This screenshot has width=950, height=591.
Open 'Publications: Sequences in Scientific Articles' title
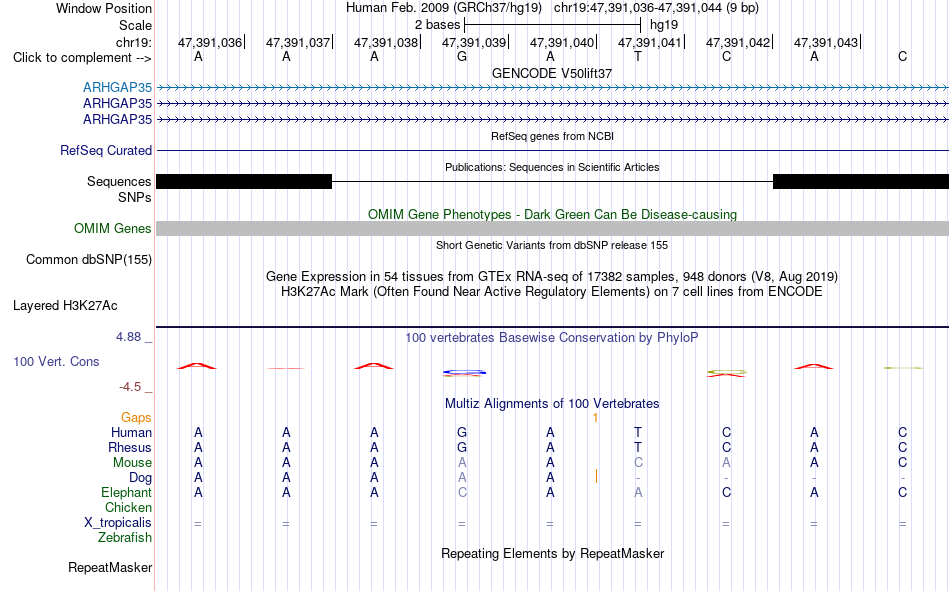click(552, 167)
